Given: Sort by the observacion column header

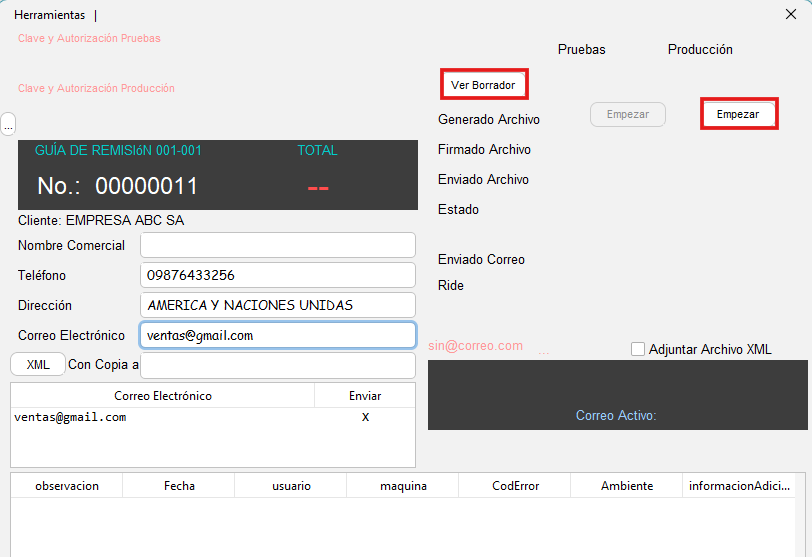Looking at the screenshot, I should (67, 486).
